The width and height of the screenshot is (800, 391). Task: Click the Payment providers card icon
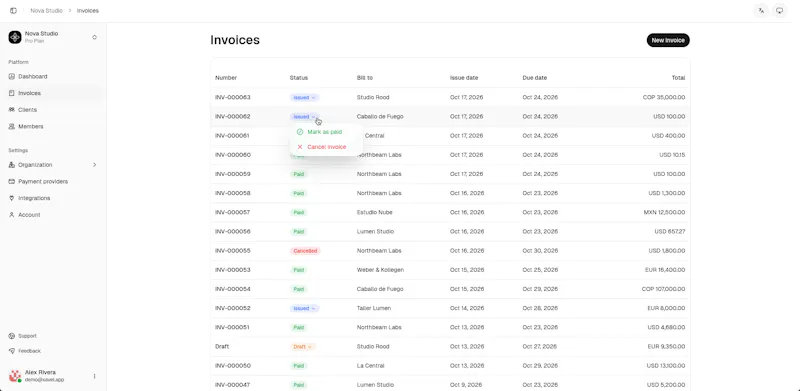(x=12, y=182)
